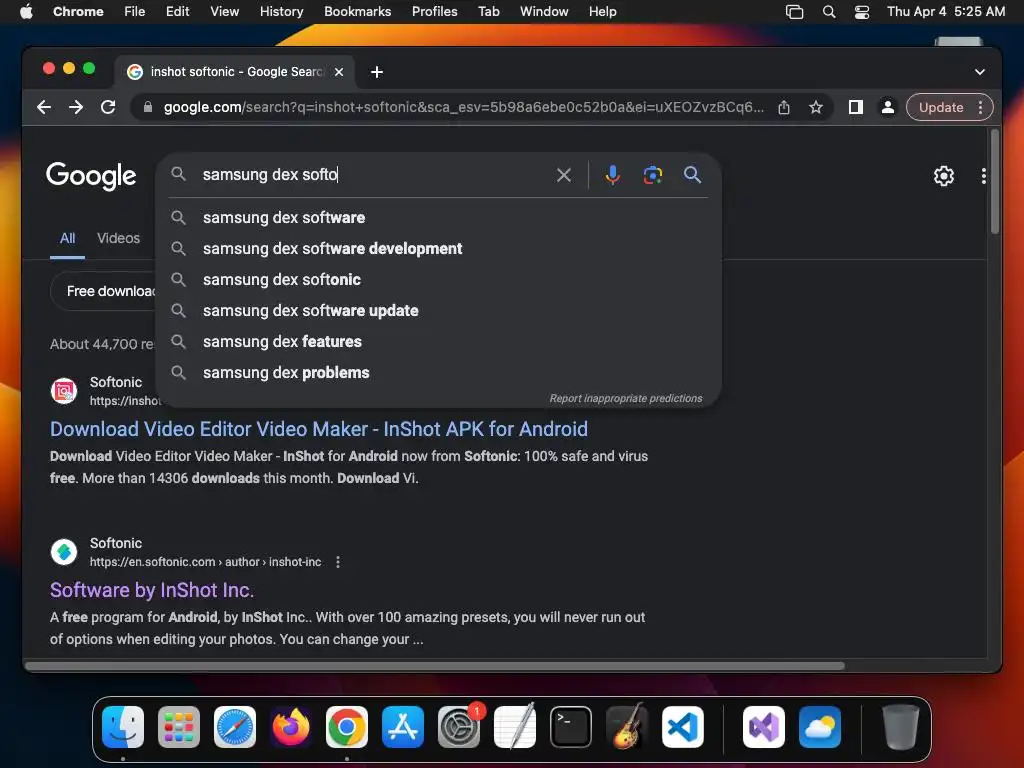Select the All results tab
1024x768 pixels.
[x=67, y=238]
